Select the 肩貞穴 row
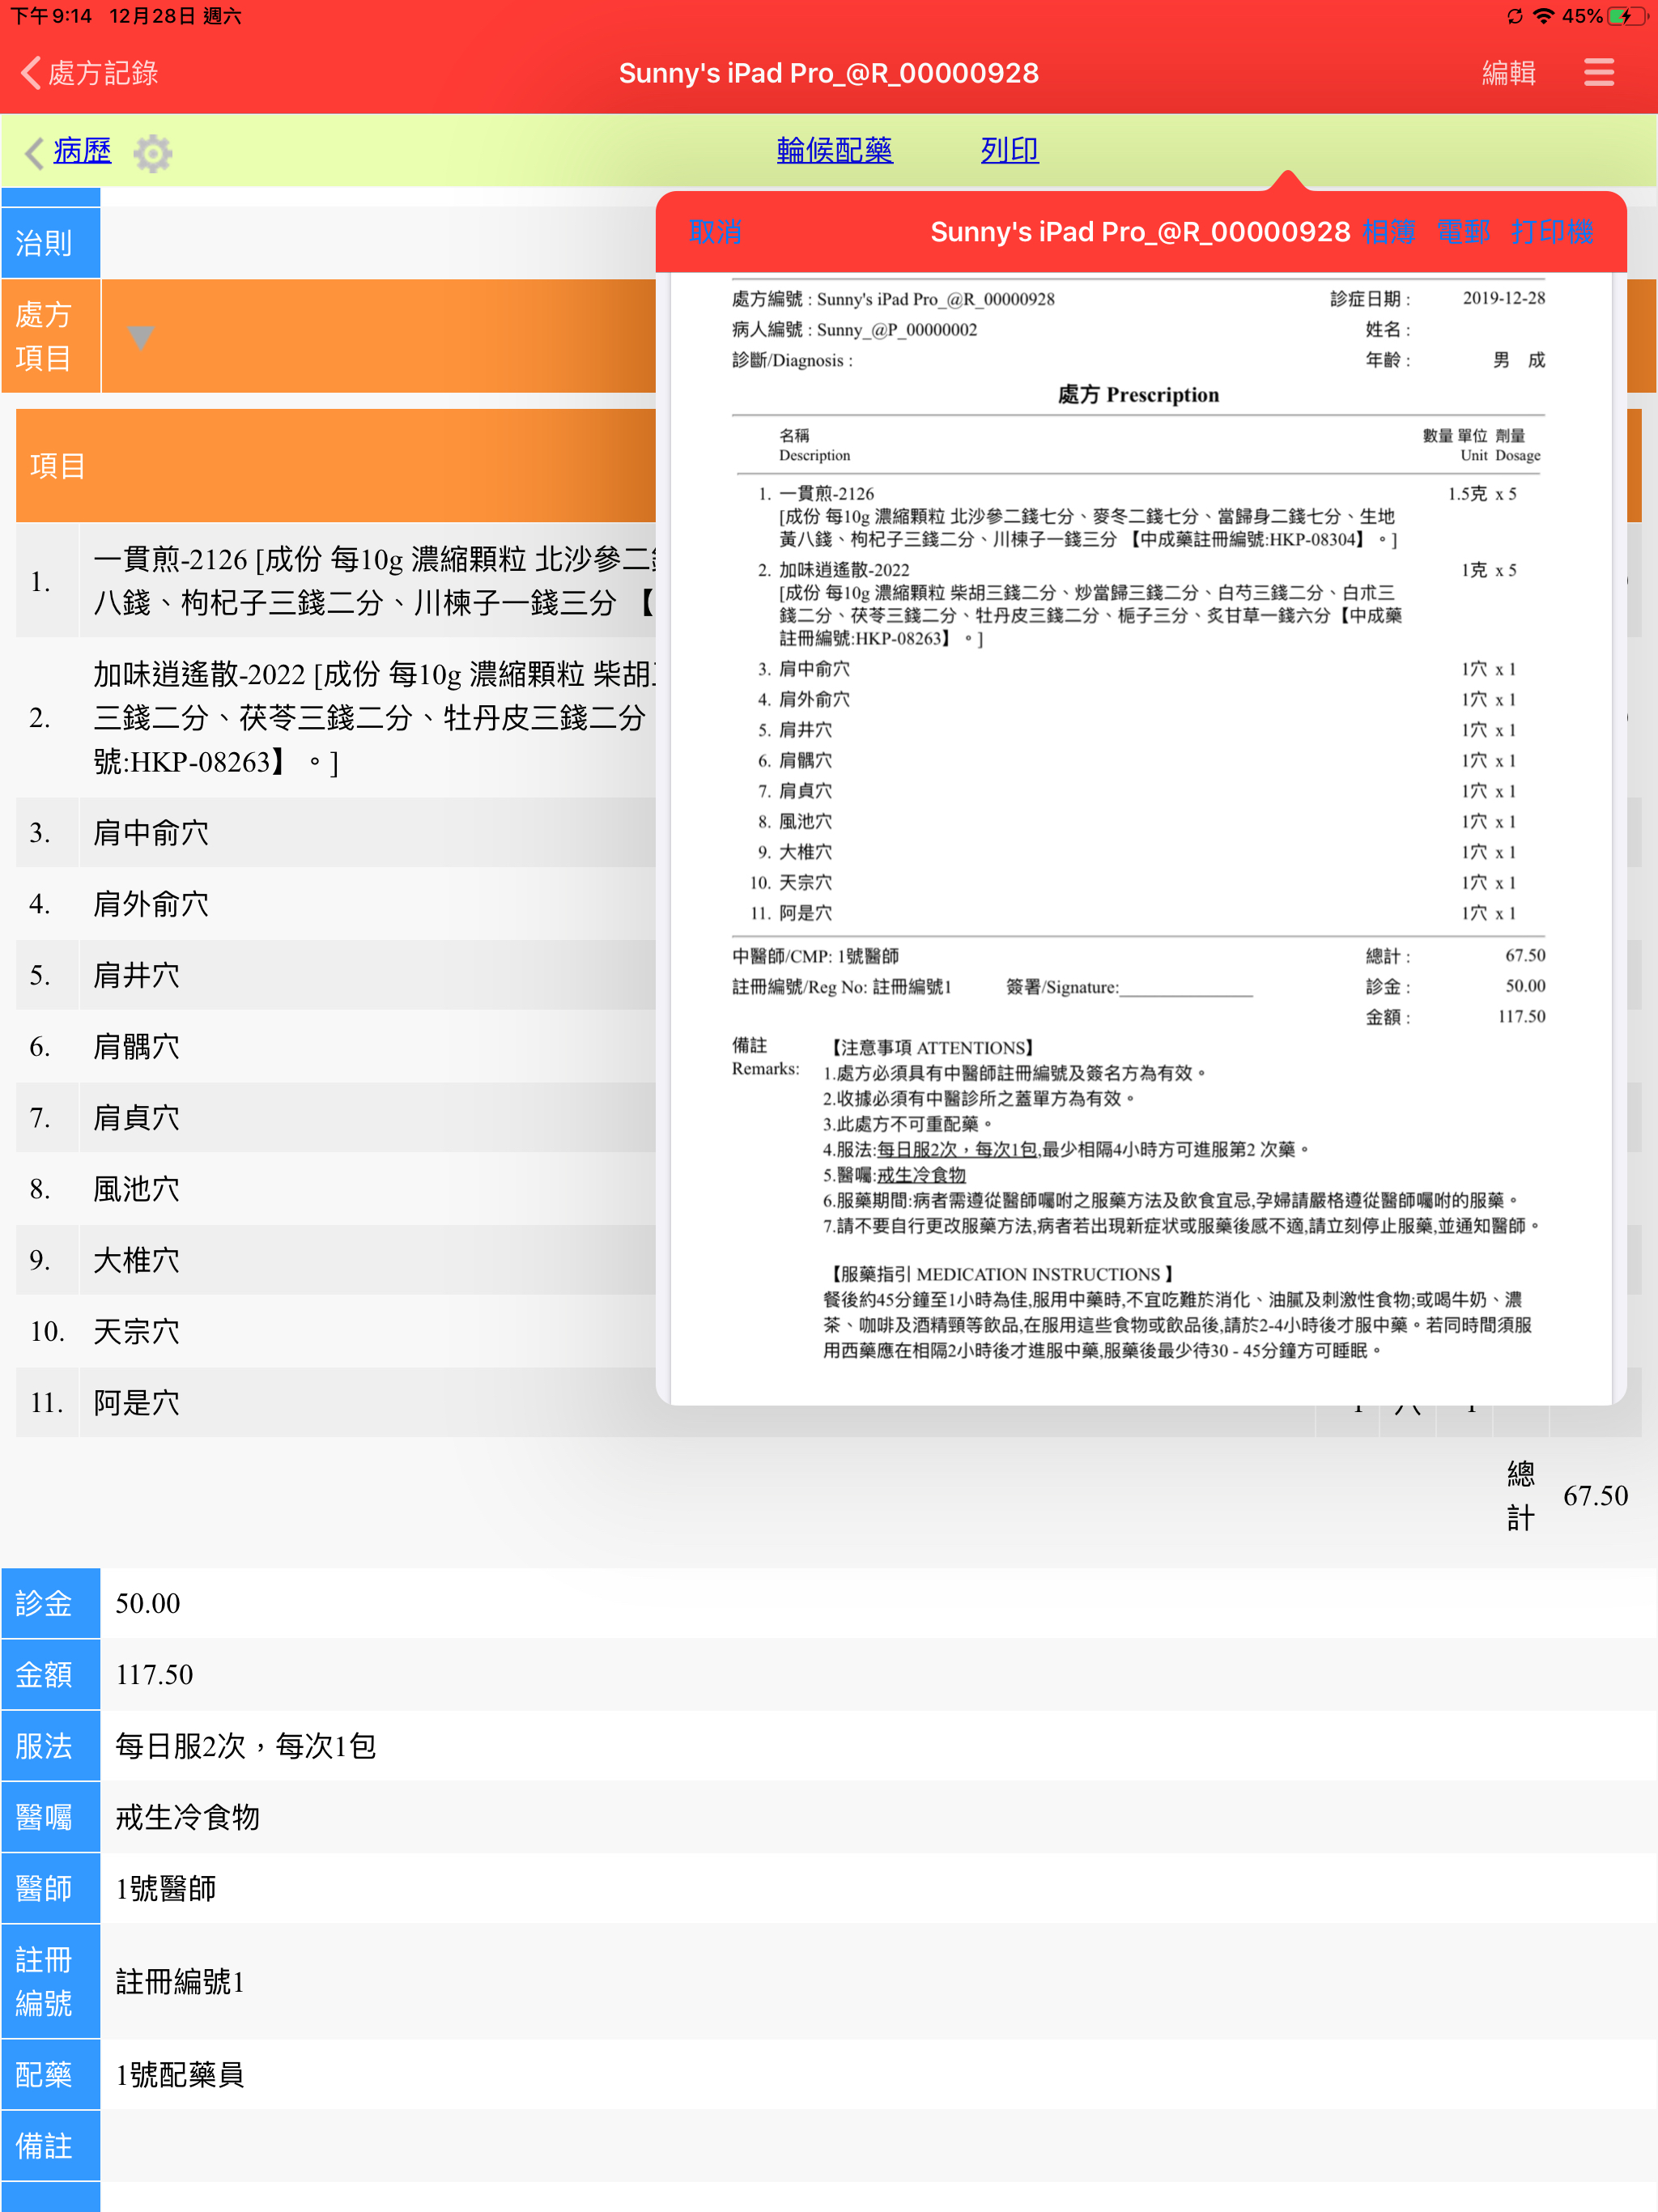 point(336,1118)
